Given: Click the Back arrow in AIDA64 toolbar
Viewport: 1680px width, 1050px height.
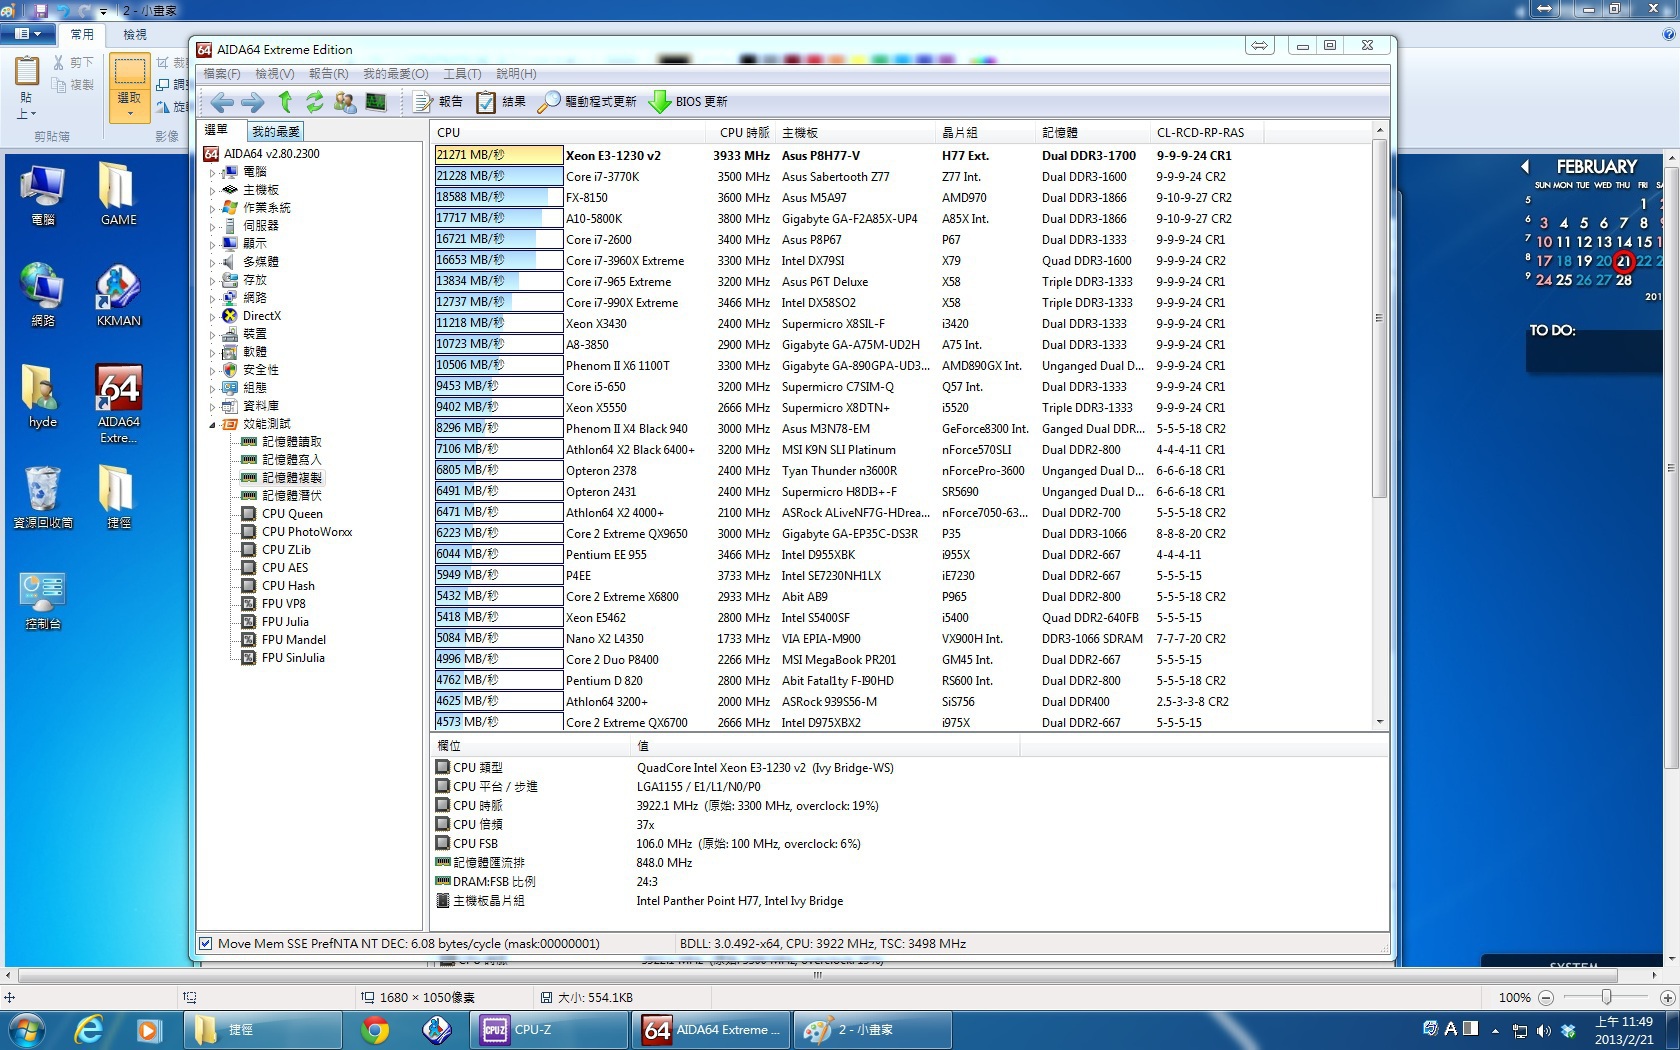Looking at the screenshot, I should pyautogui.click(x=222, y=102).
